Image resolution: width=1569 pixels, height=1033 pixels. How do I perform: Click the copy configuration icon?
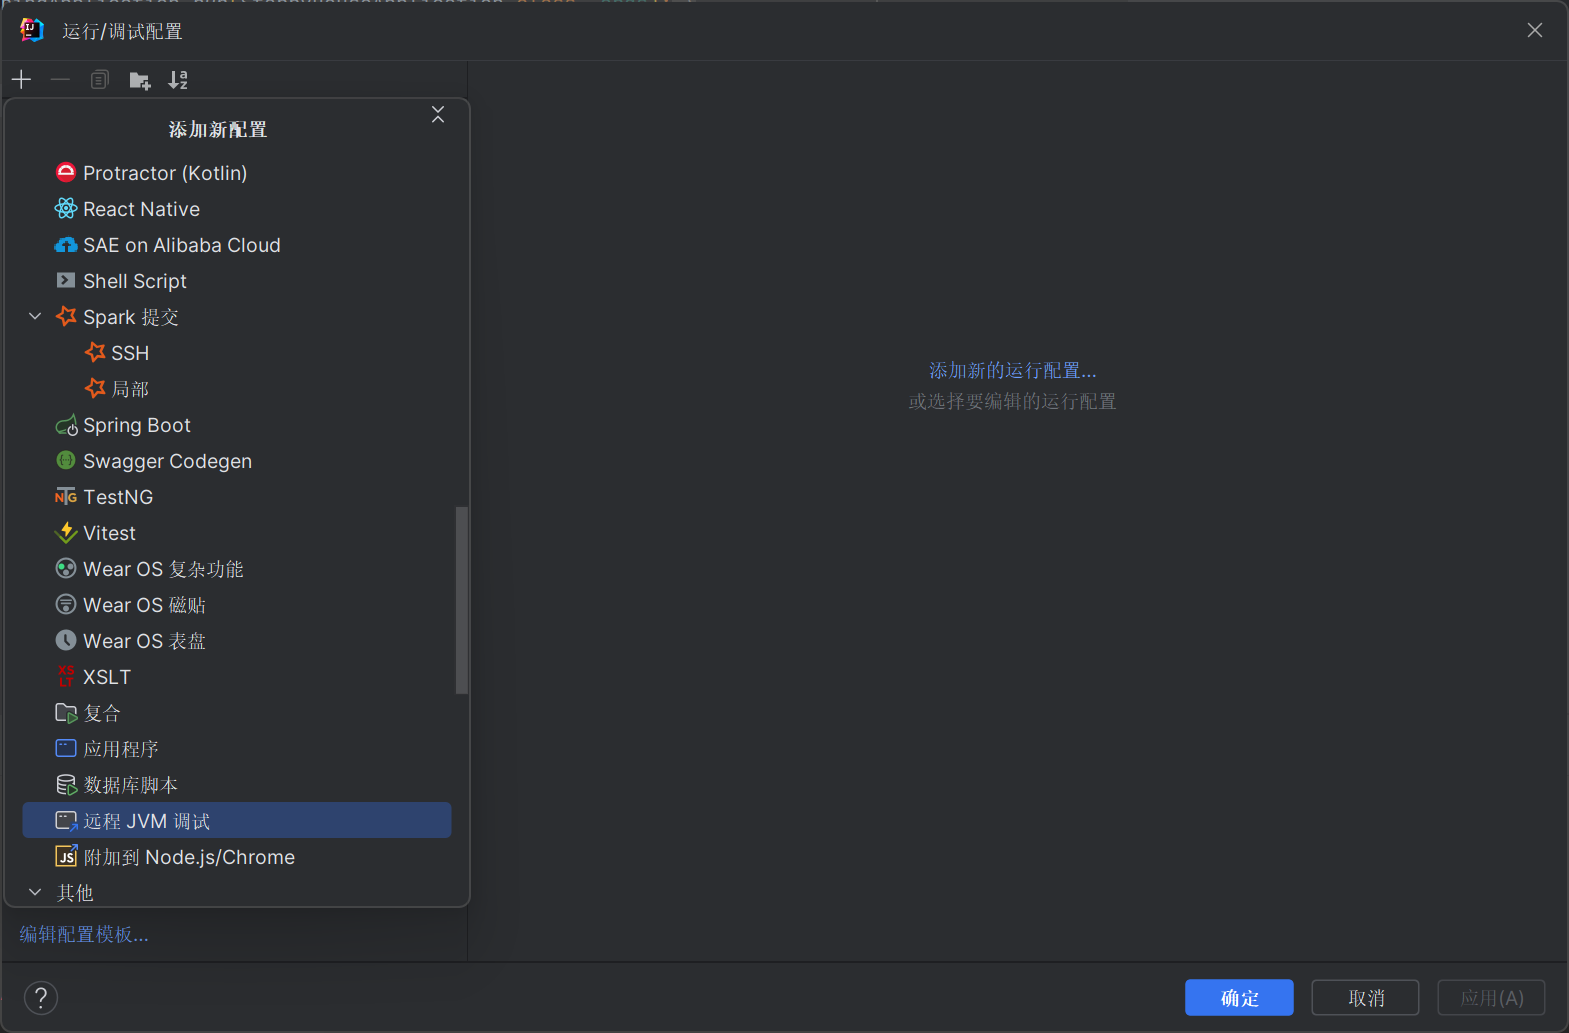pos(99,79)
